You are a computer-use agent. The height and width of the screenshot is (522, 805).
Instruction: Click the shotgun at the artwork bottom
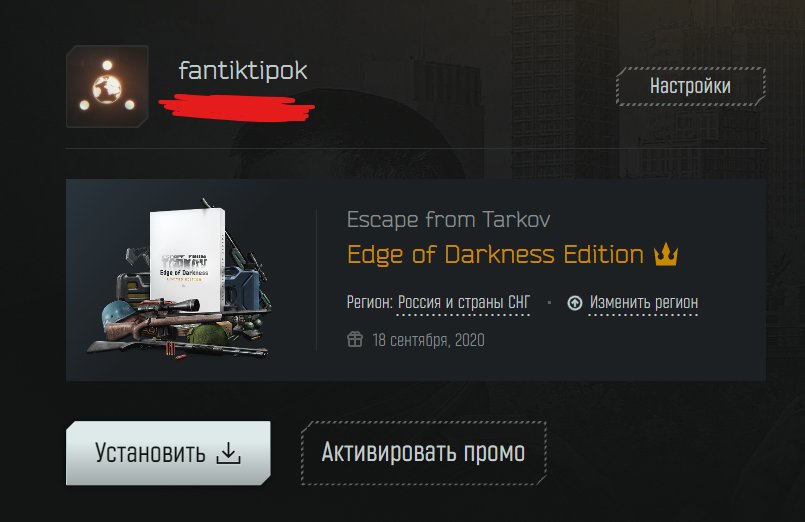click(x=177, y=348)
